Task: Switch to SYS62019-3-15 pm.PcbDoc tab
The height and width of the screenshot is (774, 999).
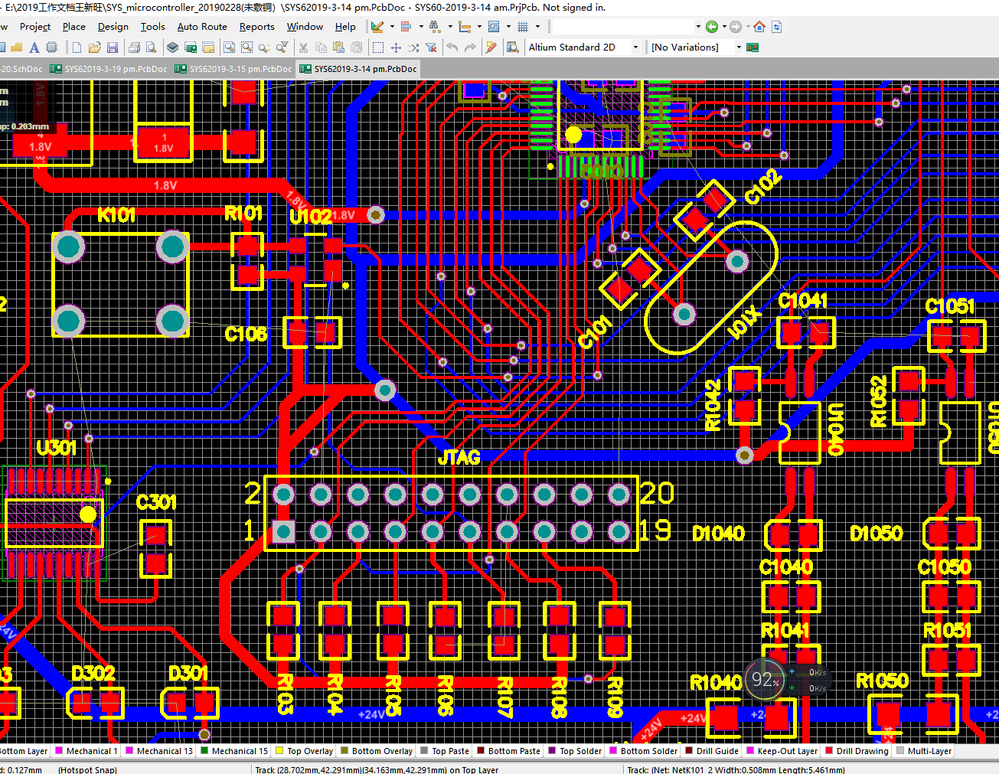Action: pos(233,69)
